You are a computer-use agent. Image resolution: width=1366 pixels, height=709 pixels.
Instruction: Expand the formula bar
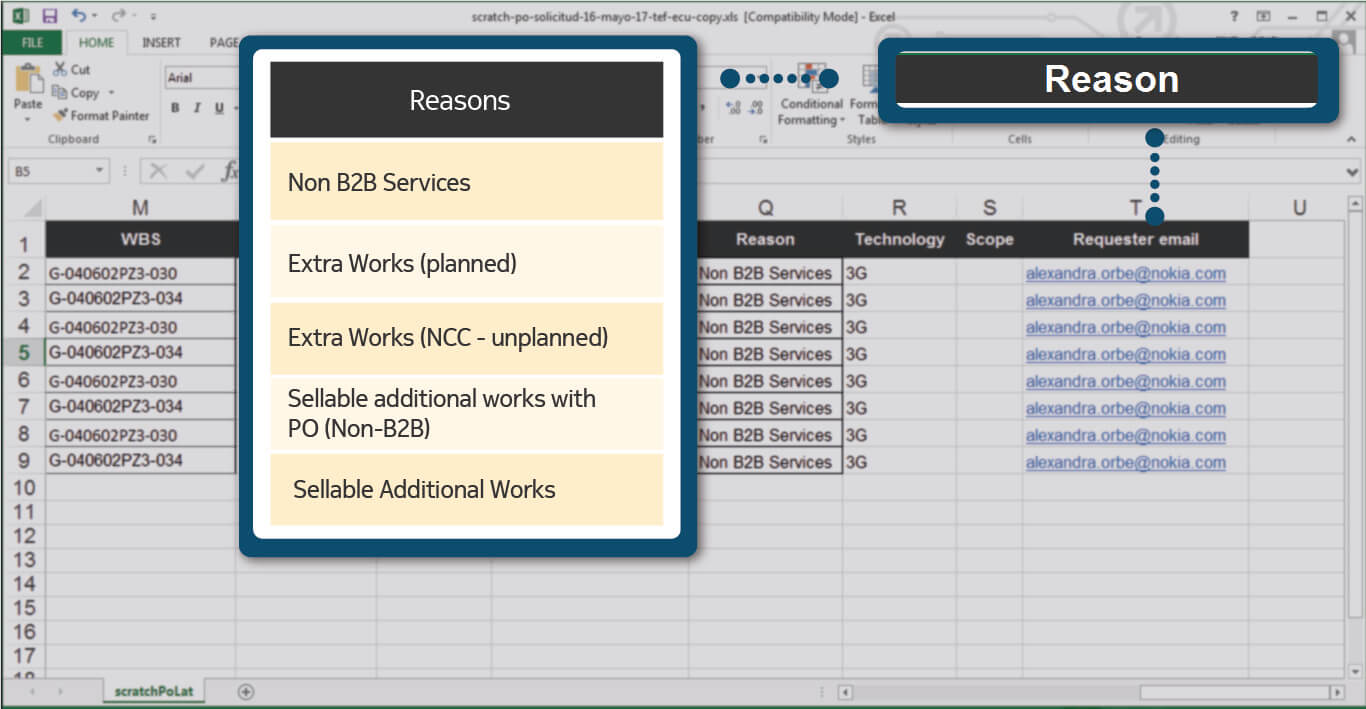(1354, 171)
